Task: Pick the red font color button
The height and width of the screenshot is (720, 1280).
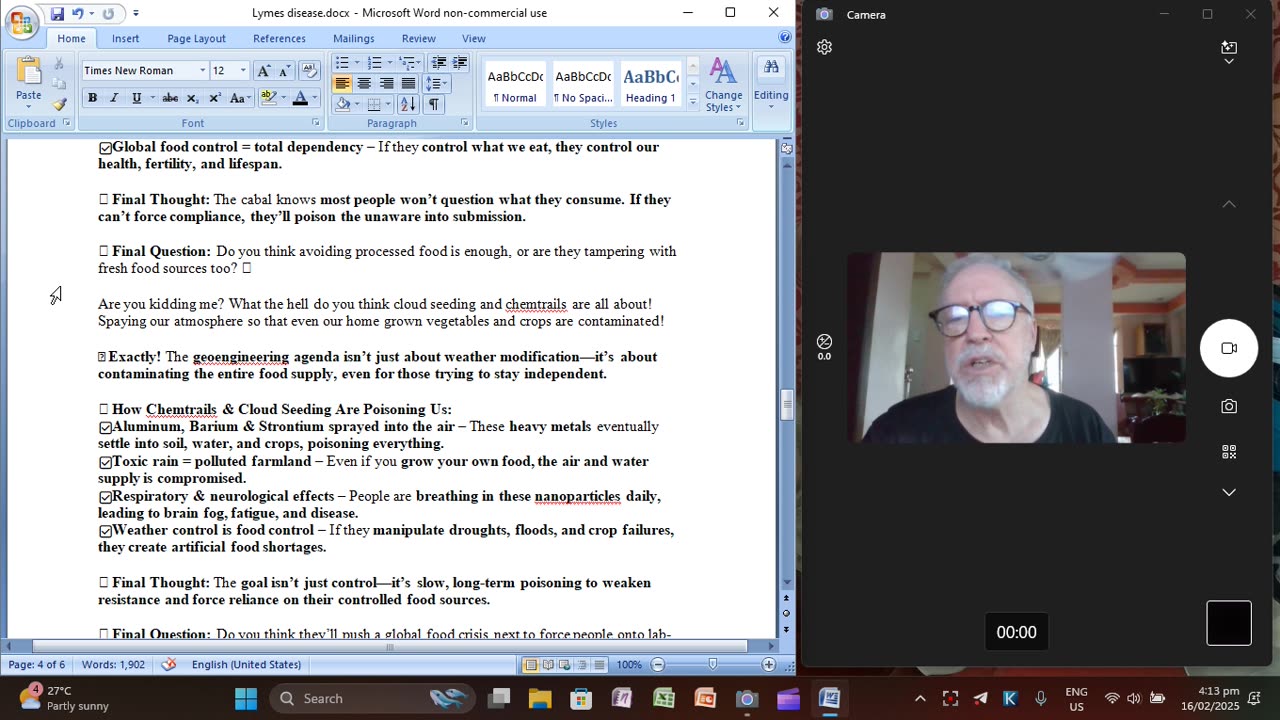Action: point(299,98)
